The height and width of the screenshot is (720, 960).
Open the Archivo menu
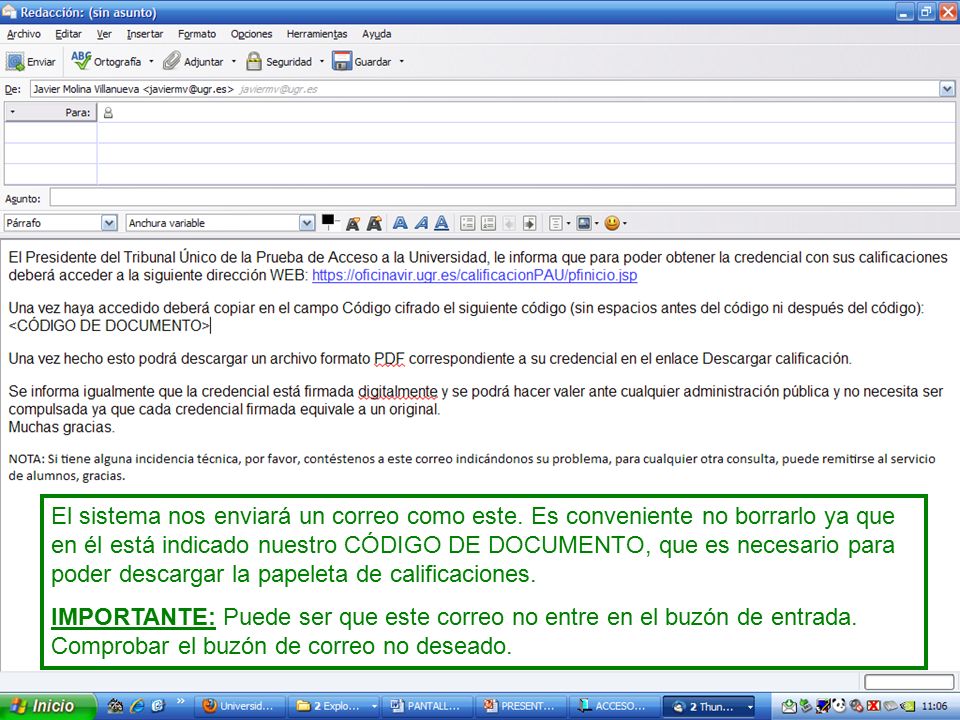click(x=24, y=34)
